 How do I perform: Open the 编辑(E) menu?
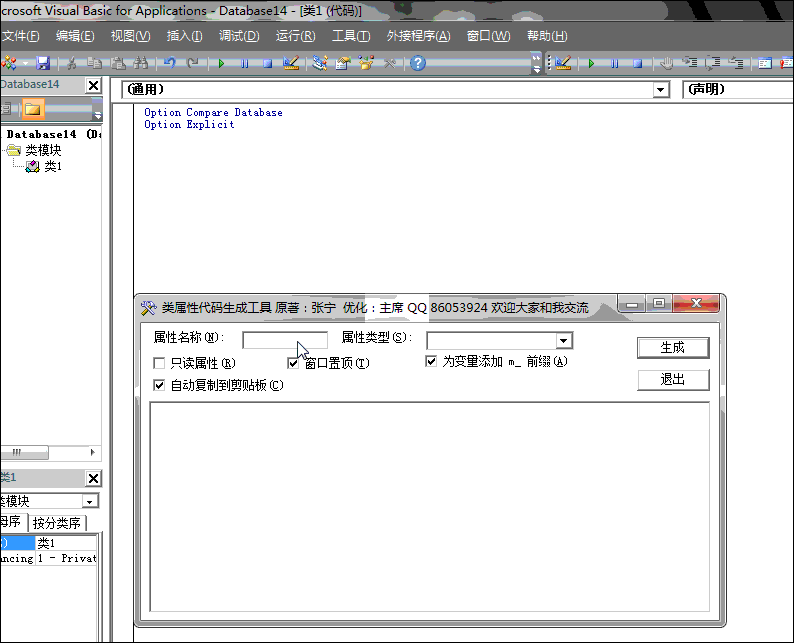[x=75, y=36]
